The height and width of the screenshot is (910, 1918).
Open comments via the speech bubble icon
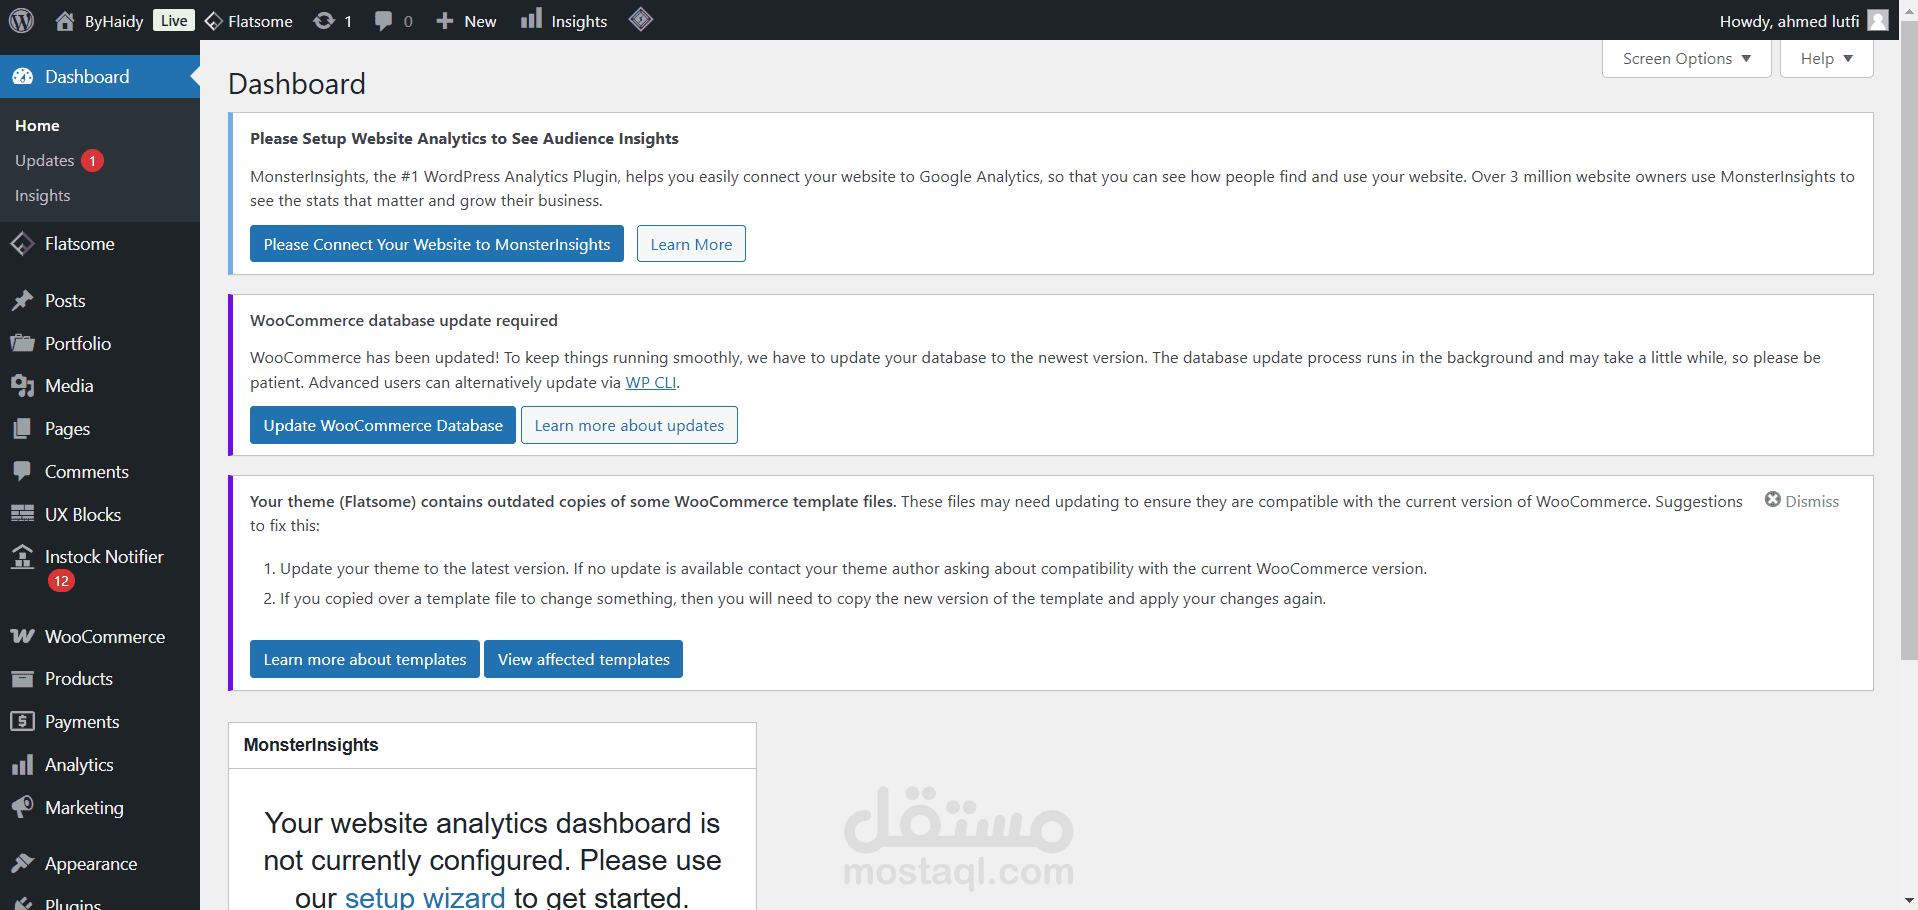coord(383,21)
